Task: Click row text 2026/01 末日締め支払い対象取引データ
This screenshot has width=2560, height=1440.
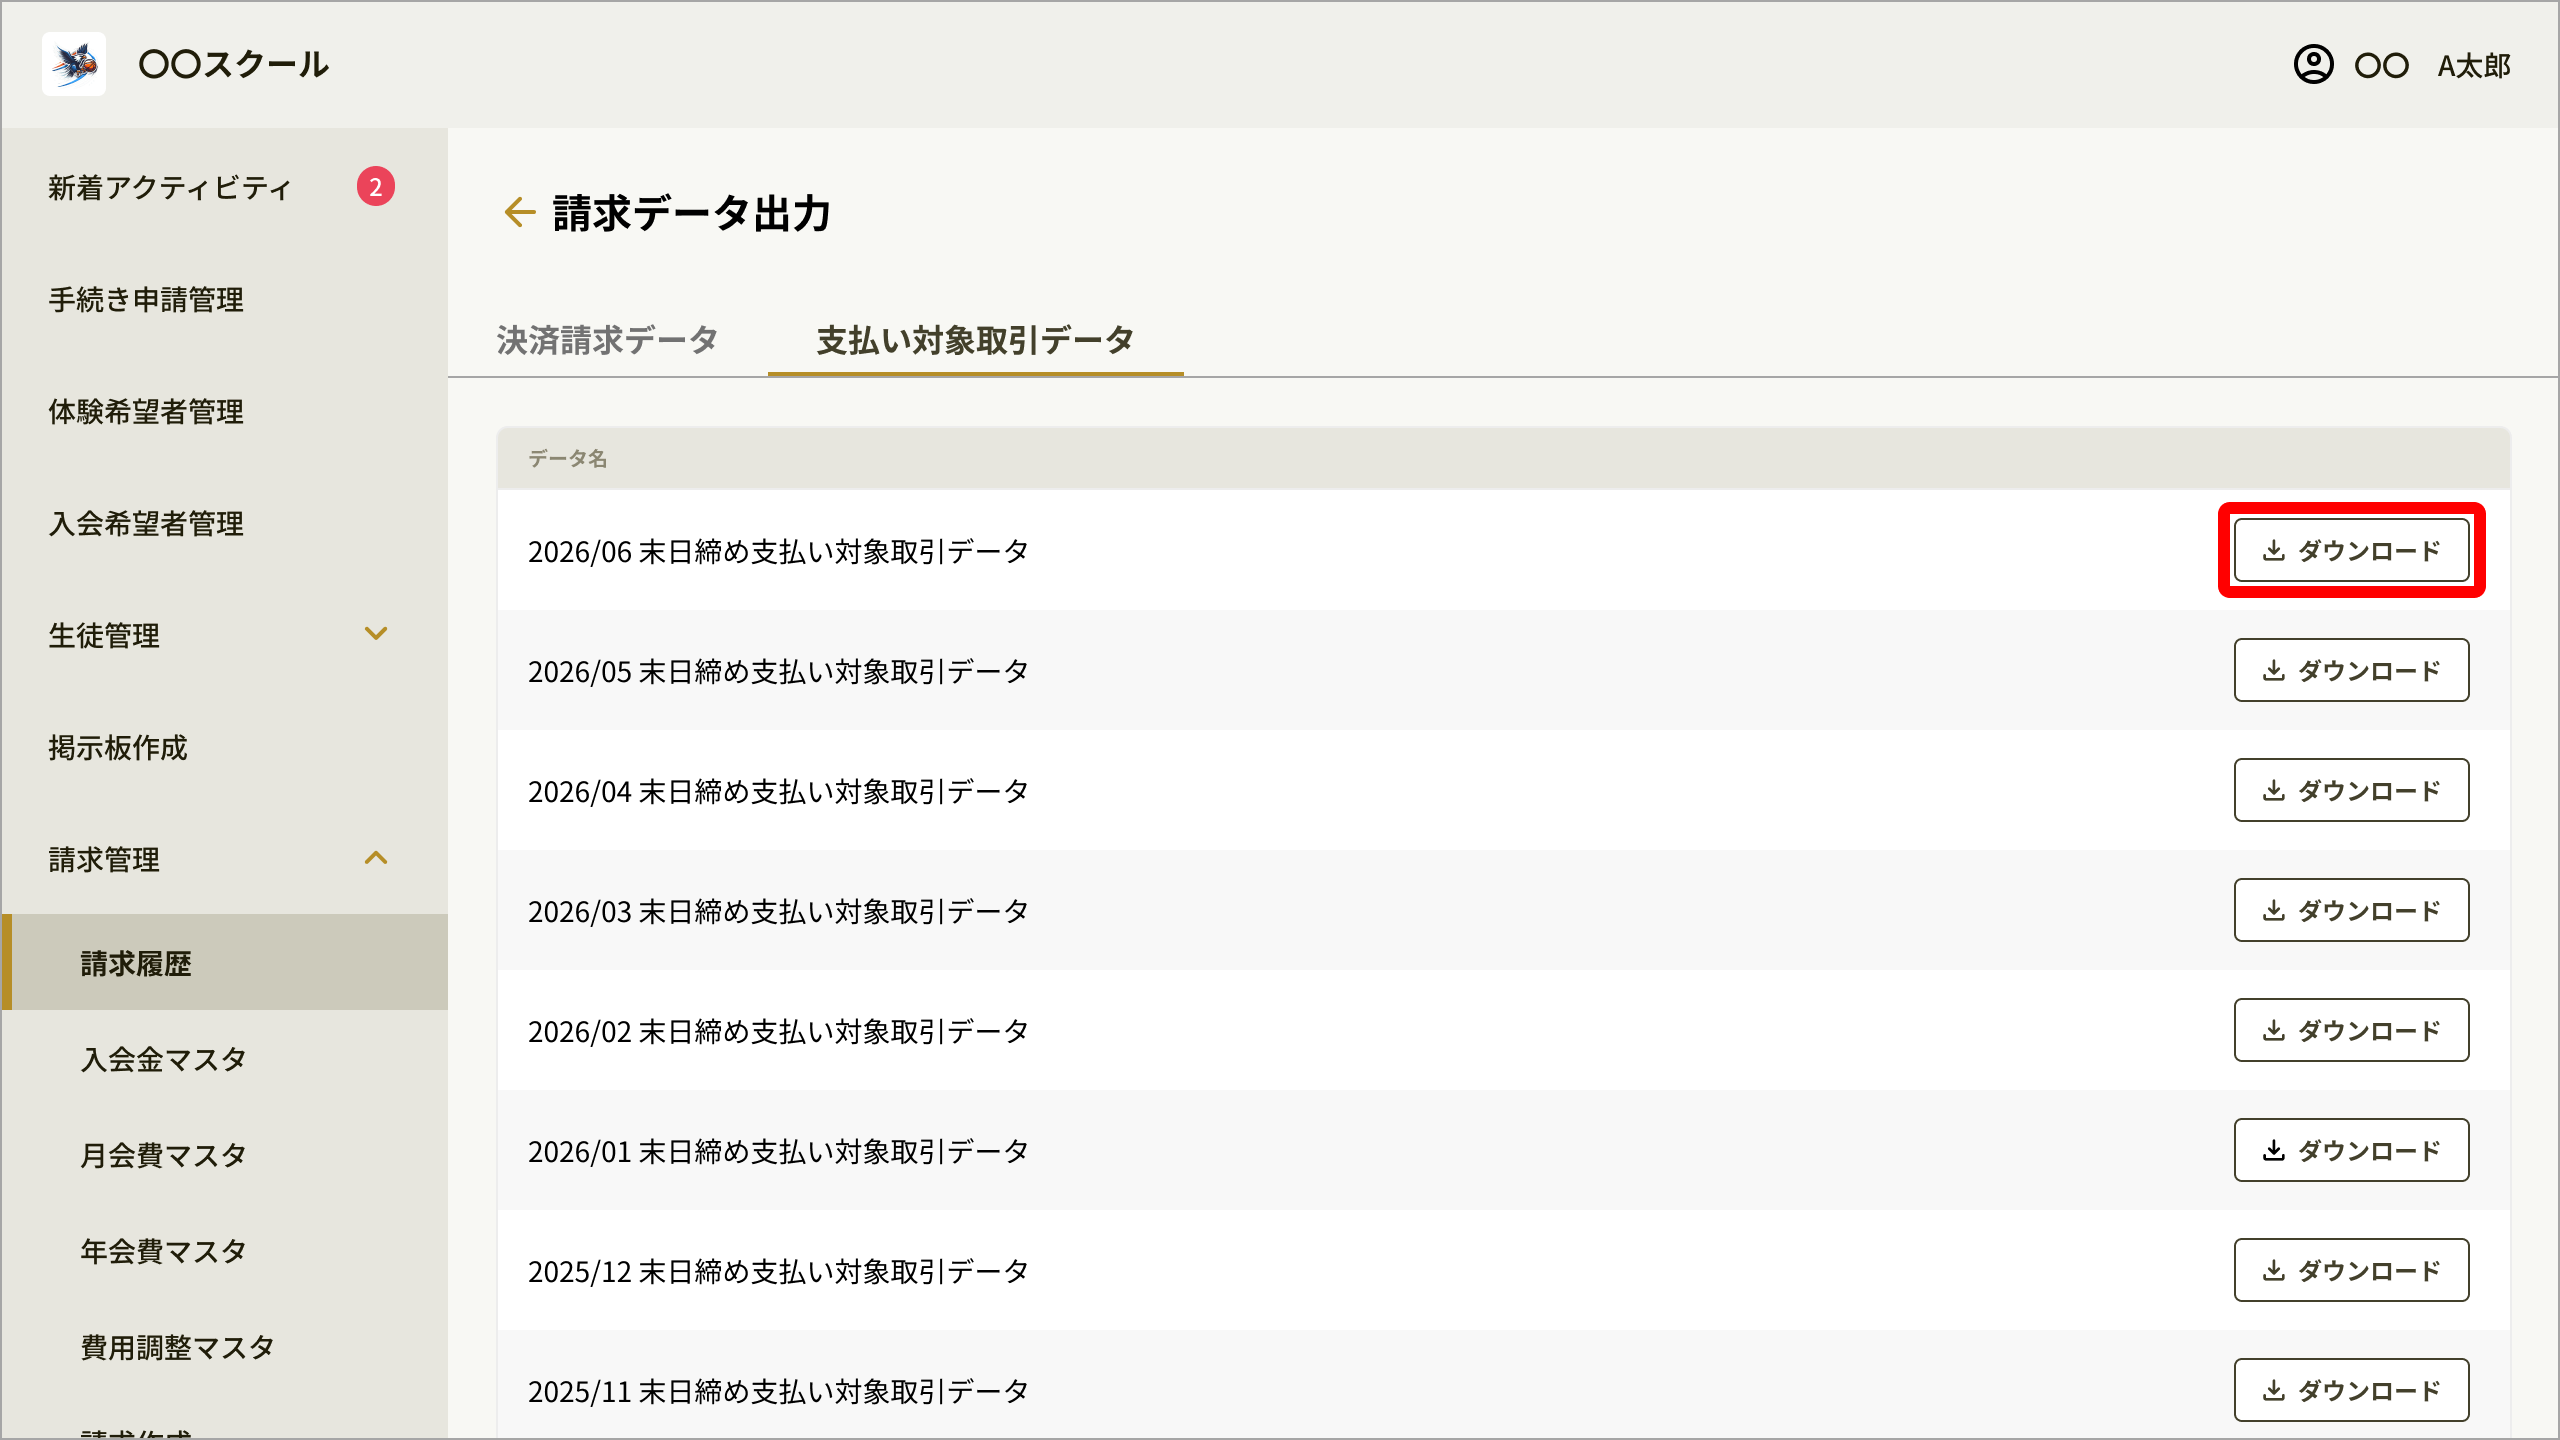Action: (x=778, y=1151)
